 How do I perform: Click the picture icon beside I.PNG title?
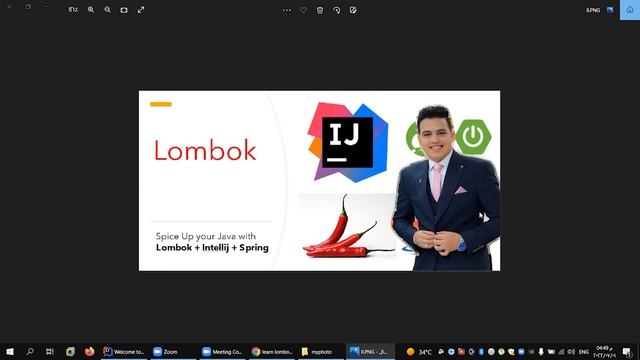(x=610, y=10)
